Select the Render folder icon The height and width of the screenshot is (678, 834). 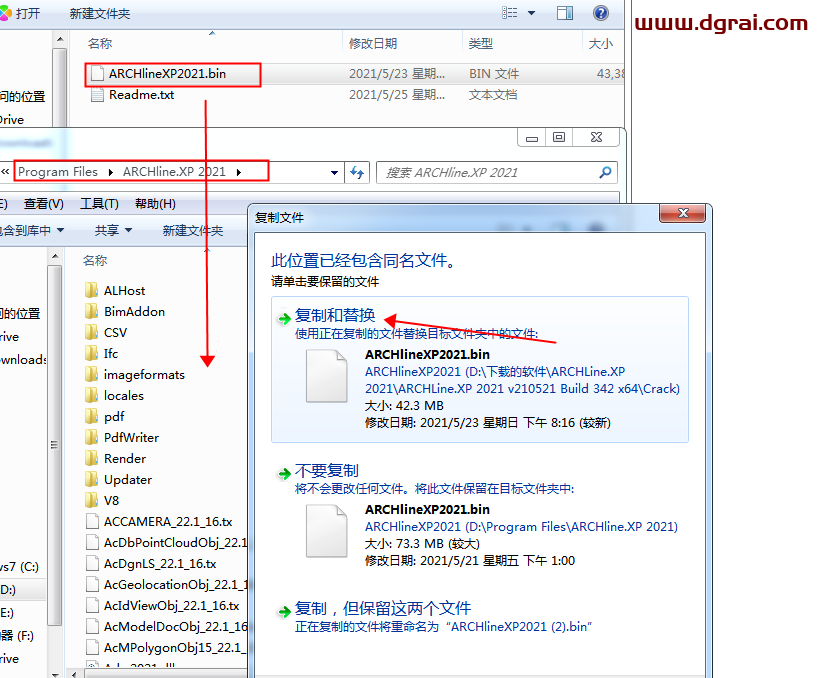[x=91, y=458]
